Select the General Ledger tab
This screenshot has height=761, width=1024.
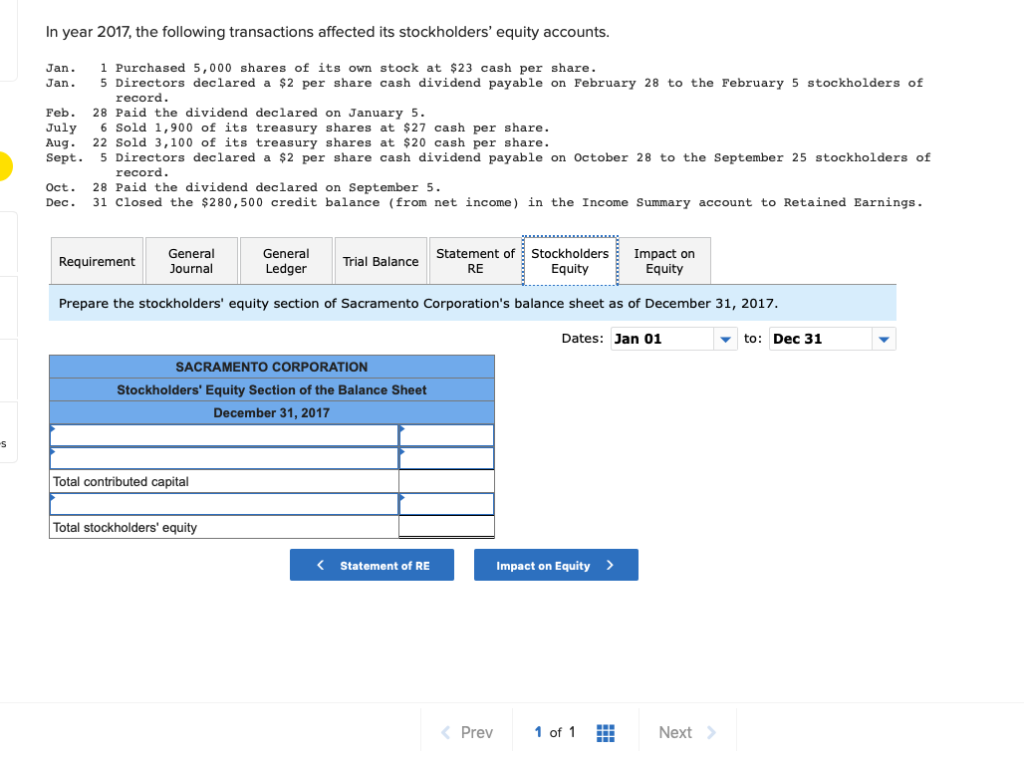click(286, 261)
